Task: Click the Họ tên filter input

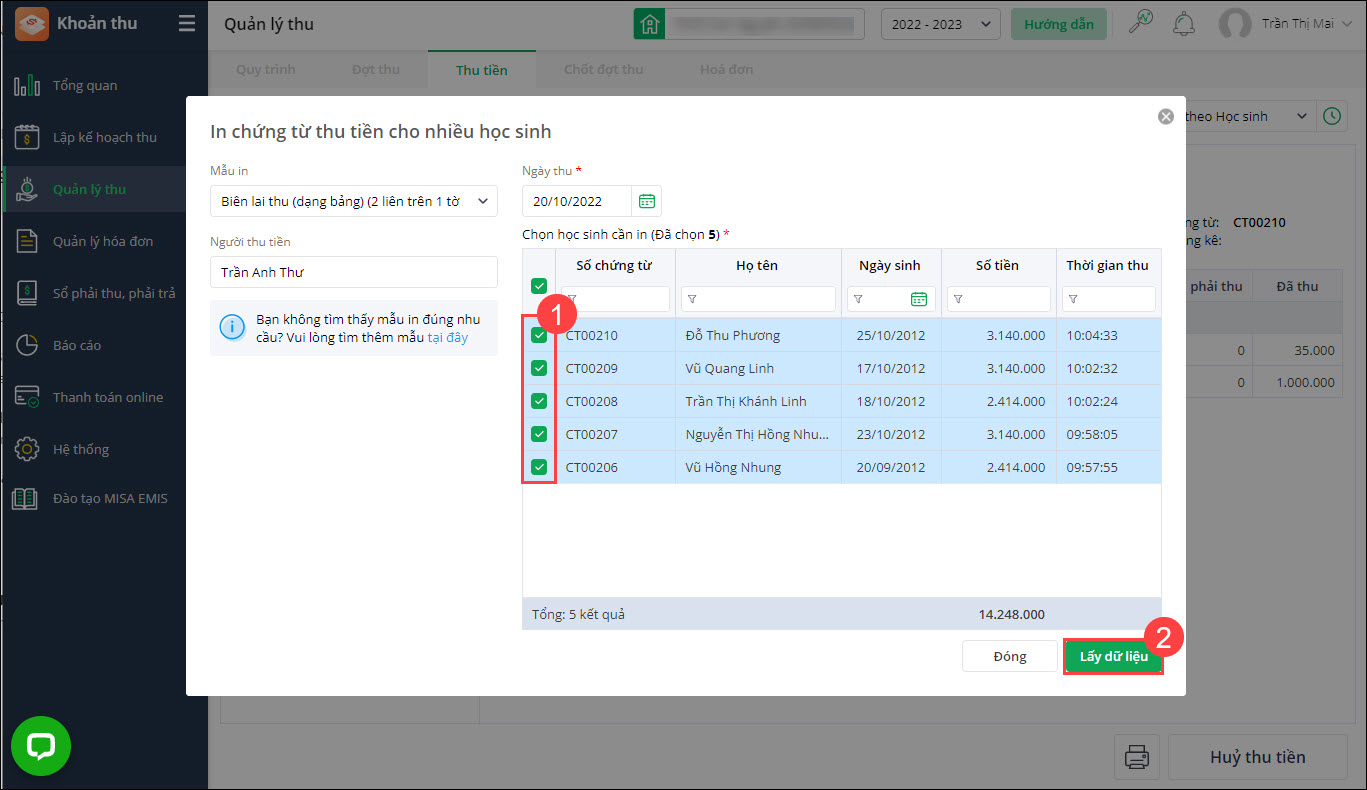Action: (x=758, y=299)
